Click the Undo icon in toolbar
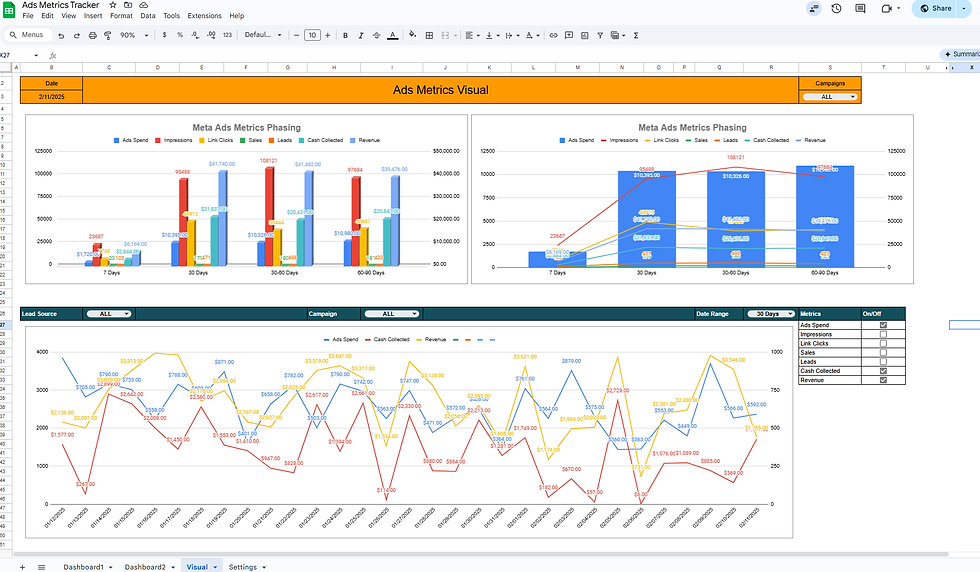This screenshot has width=980, height=572. tap(61, 36)
